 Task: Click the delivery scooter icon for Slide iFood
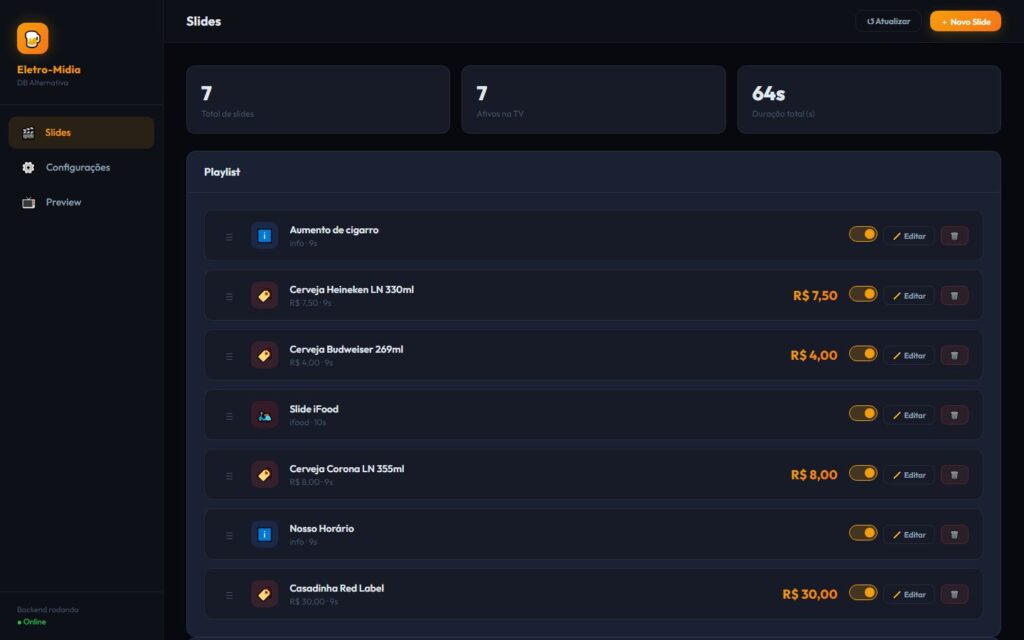tap(264, 415)
